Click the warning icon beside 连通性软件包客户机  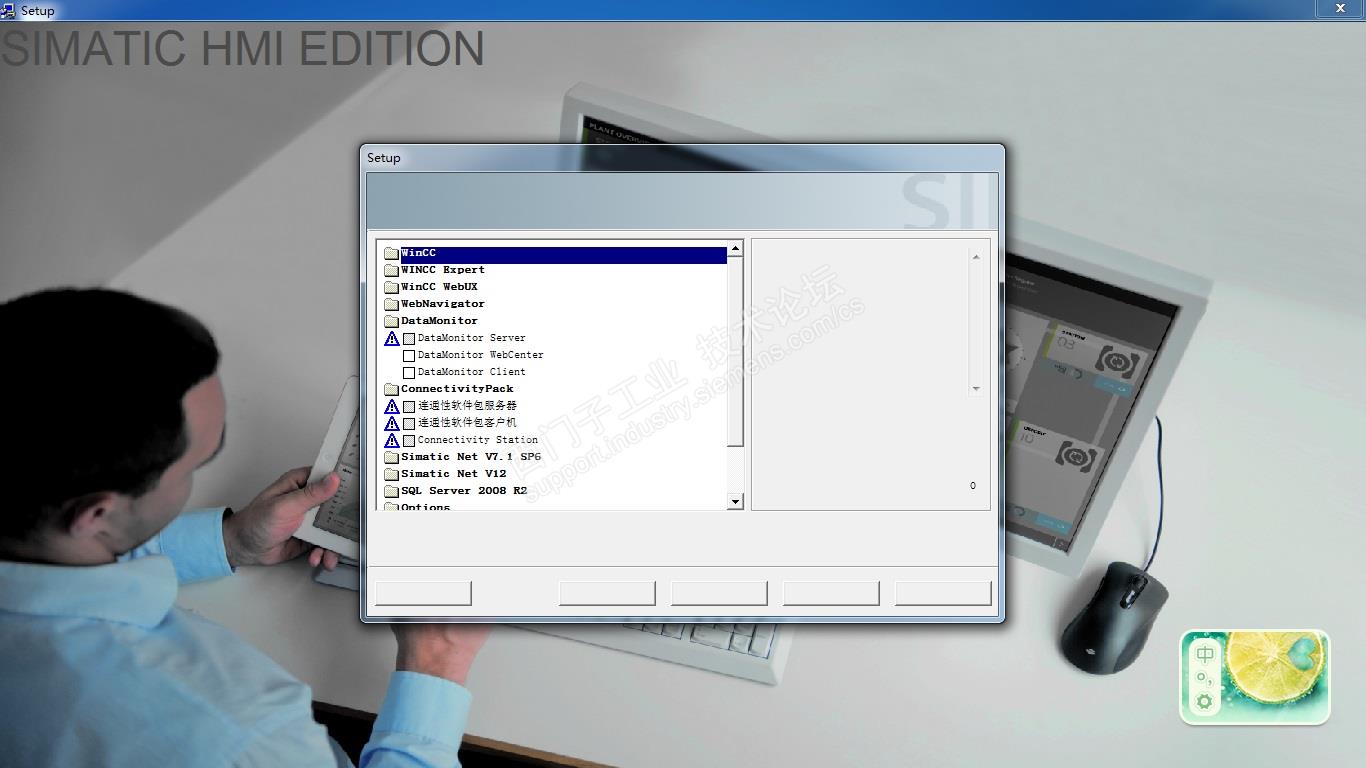[x=392, y=424]
